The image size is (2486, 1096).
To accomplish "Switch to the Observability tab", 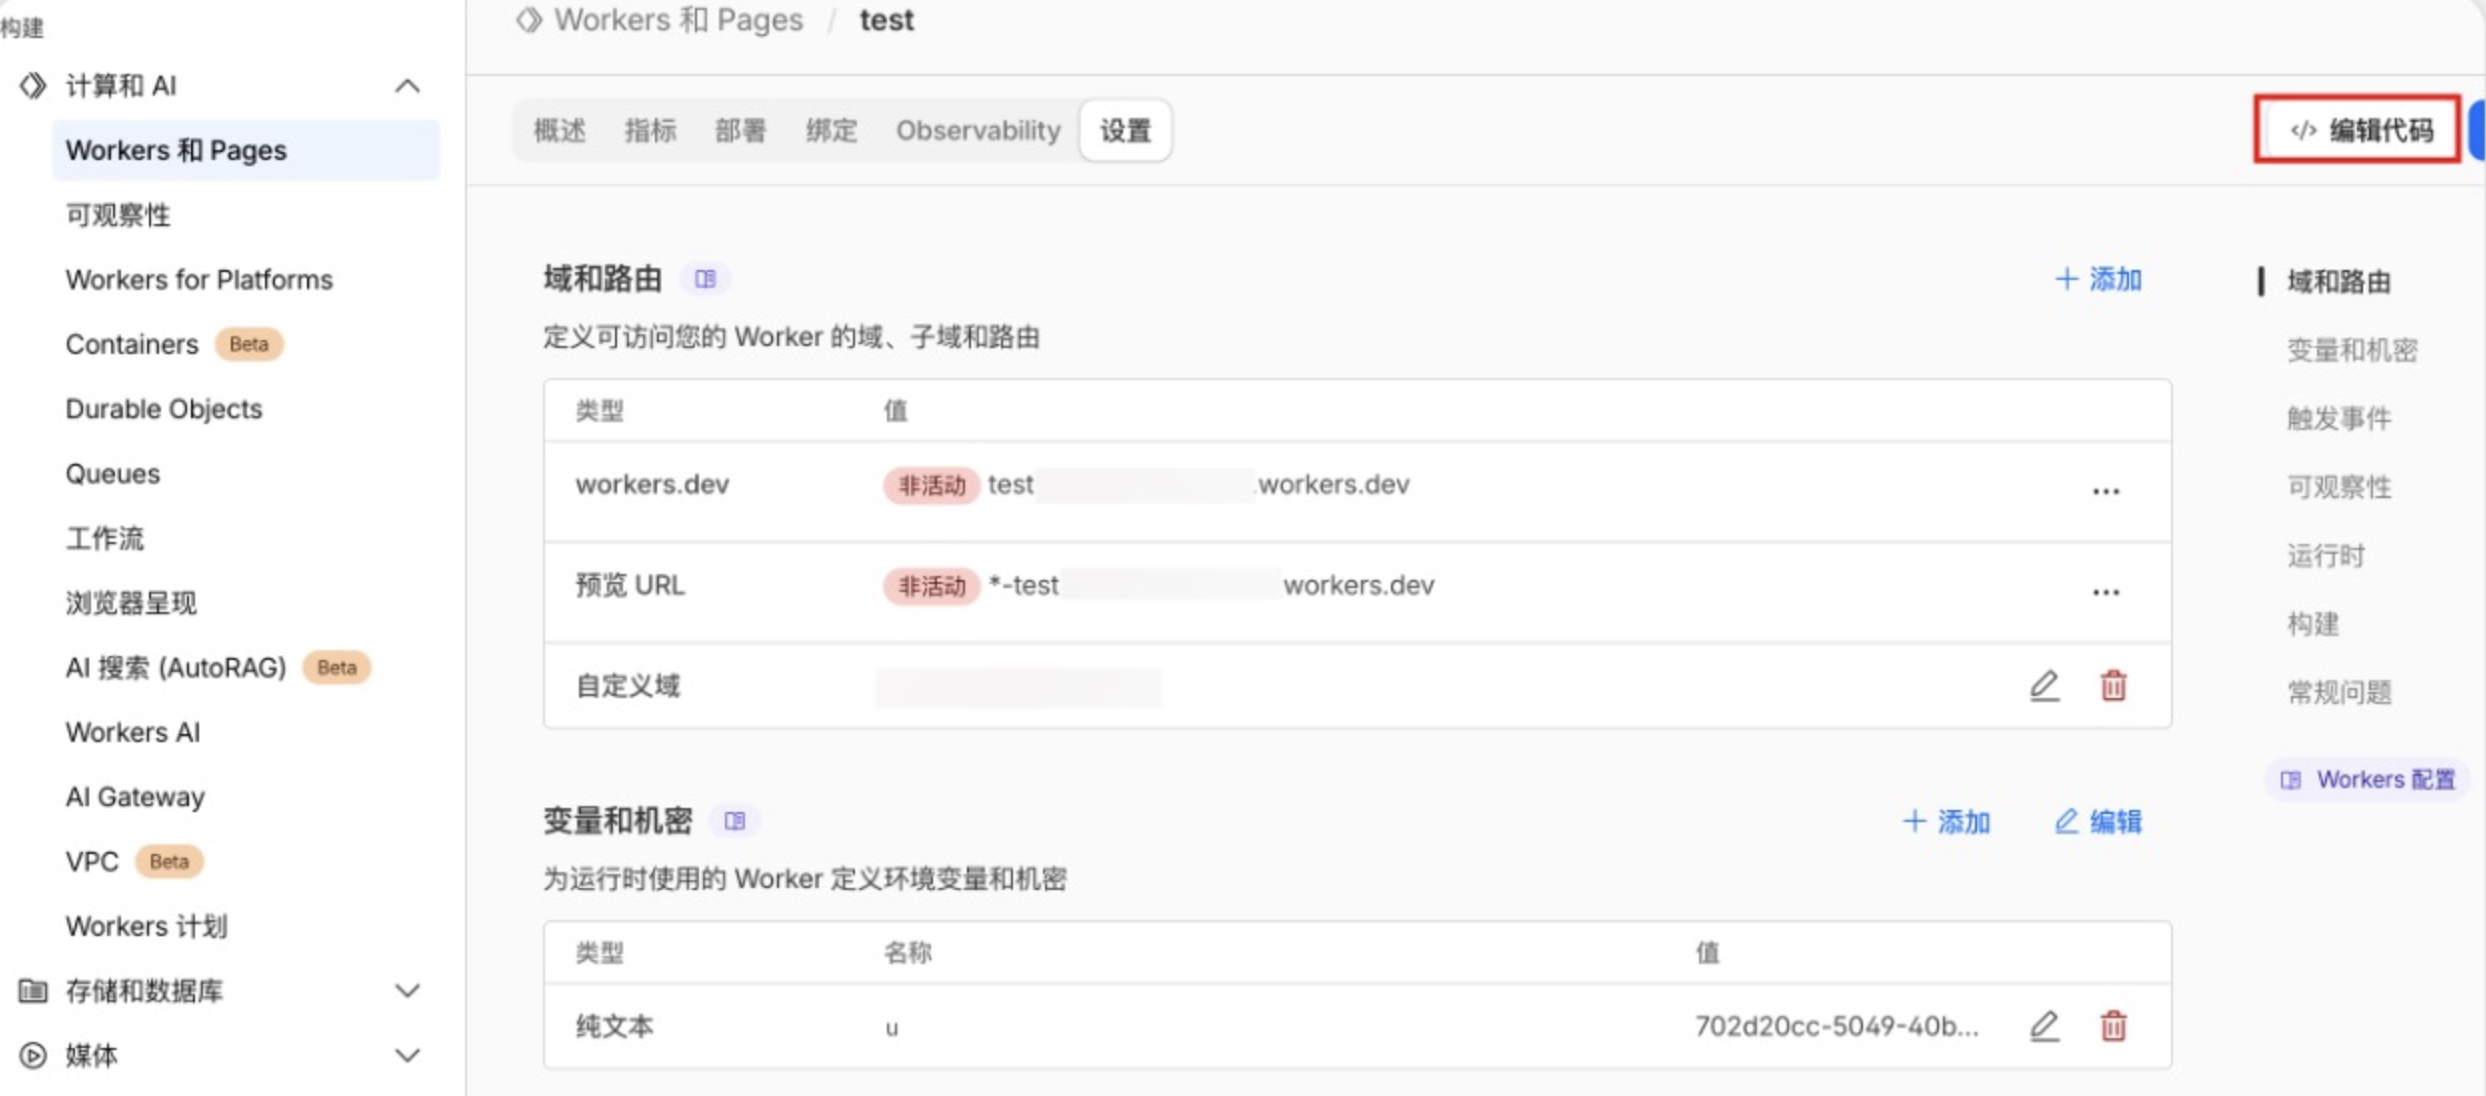I will [978, 130].
